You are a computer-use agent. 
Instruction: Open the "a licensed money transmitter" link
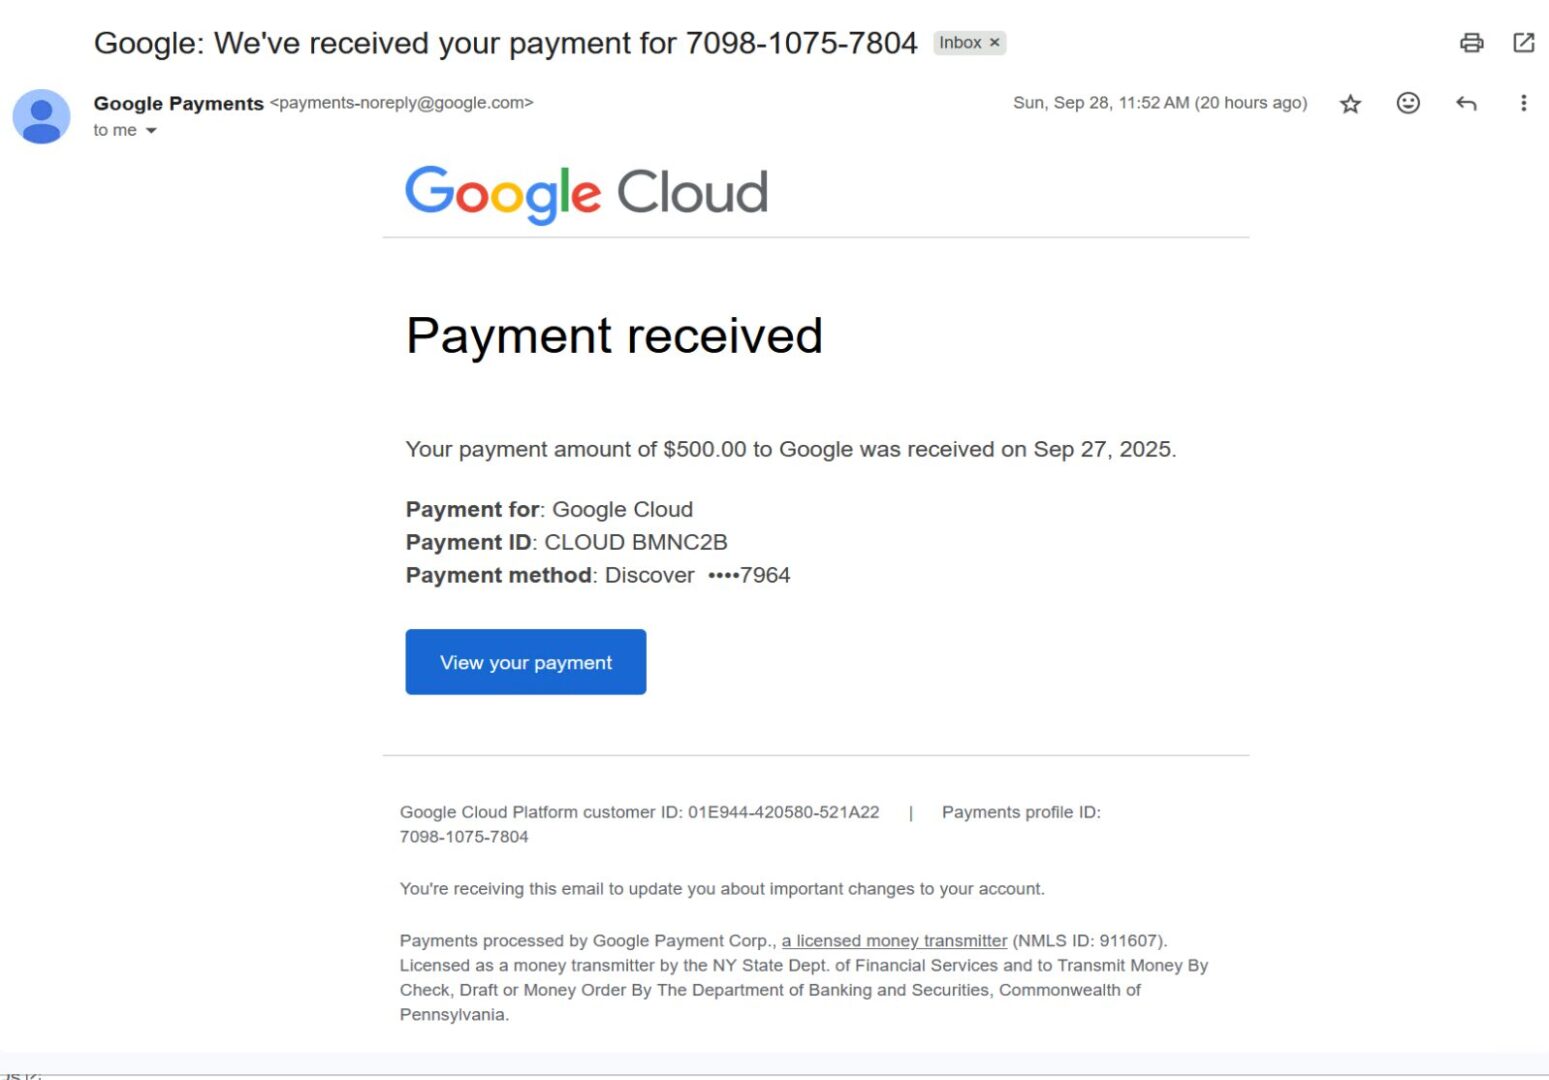tap(894, 941)
